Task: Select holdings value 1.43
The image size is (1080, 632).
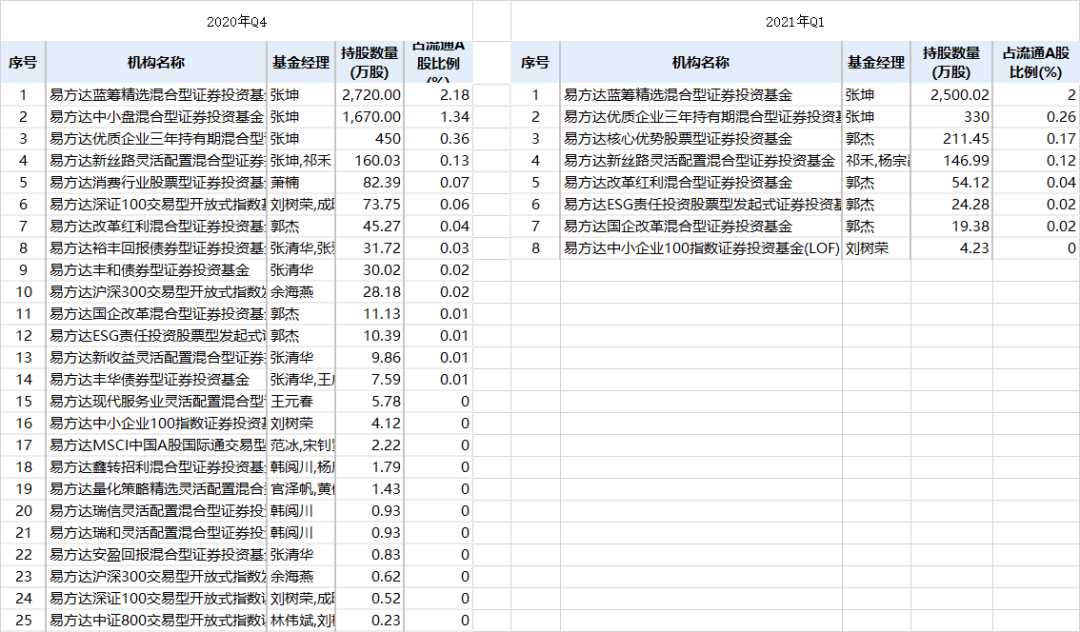Action: (x=370, y=489)
